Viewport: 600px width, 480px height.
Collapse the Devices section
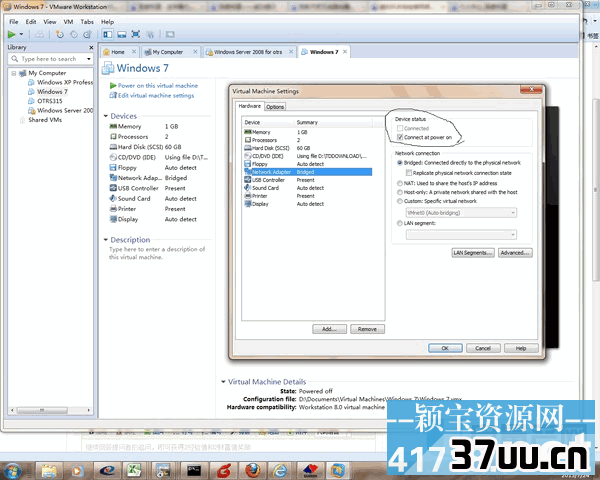[106, 116]
